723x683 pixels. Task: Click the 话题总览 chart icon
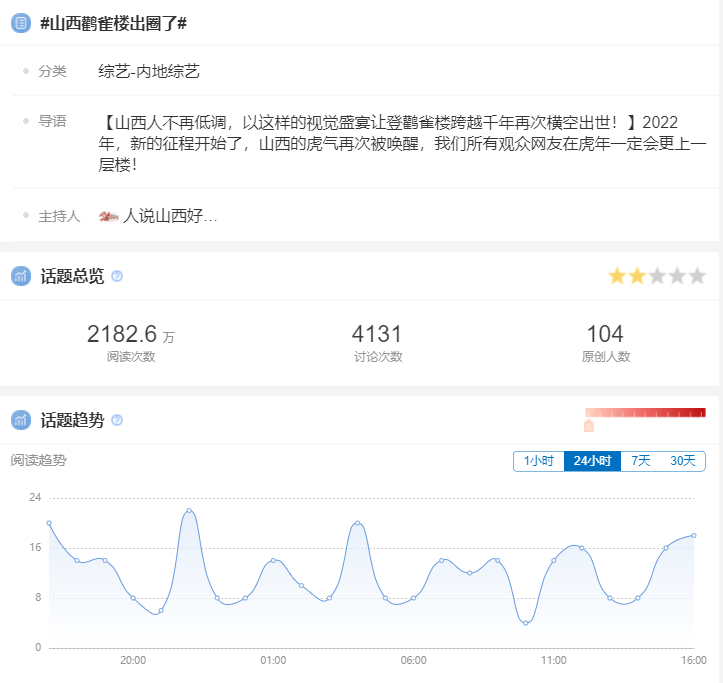(21, 276)
